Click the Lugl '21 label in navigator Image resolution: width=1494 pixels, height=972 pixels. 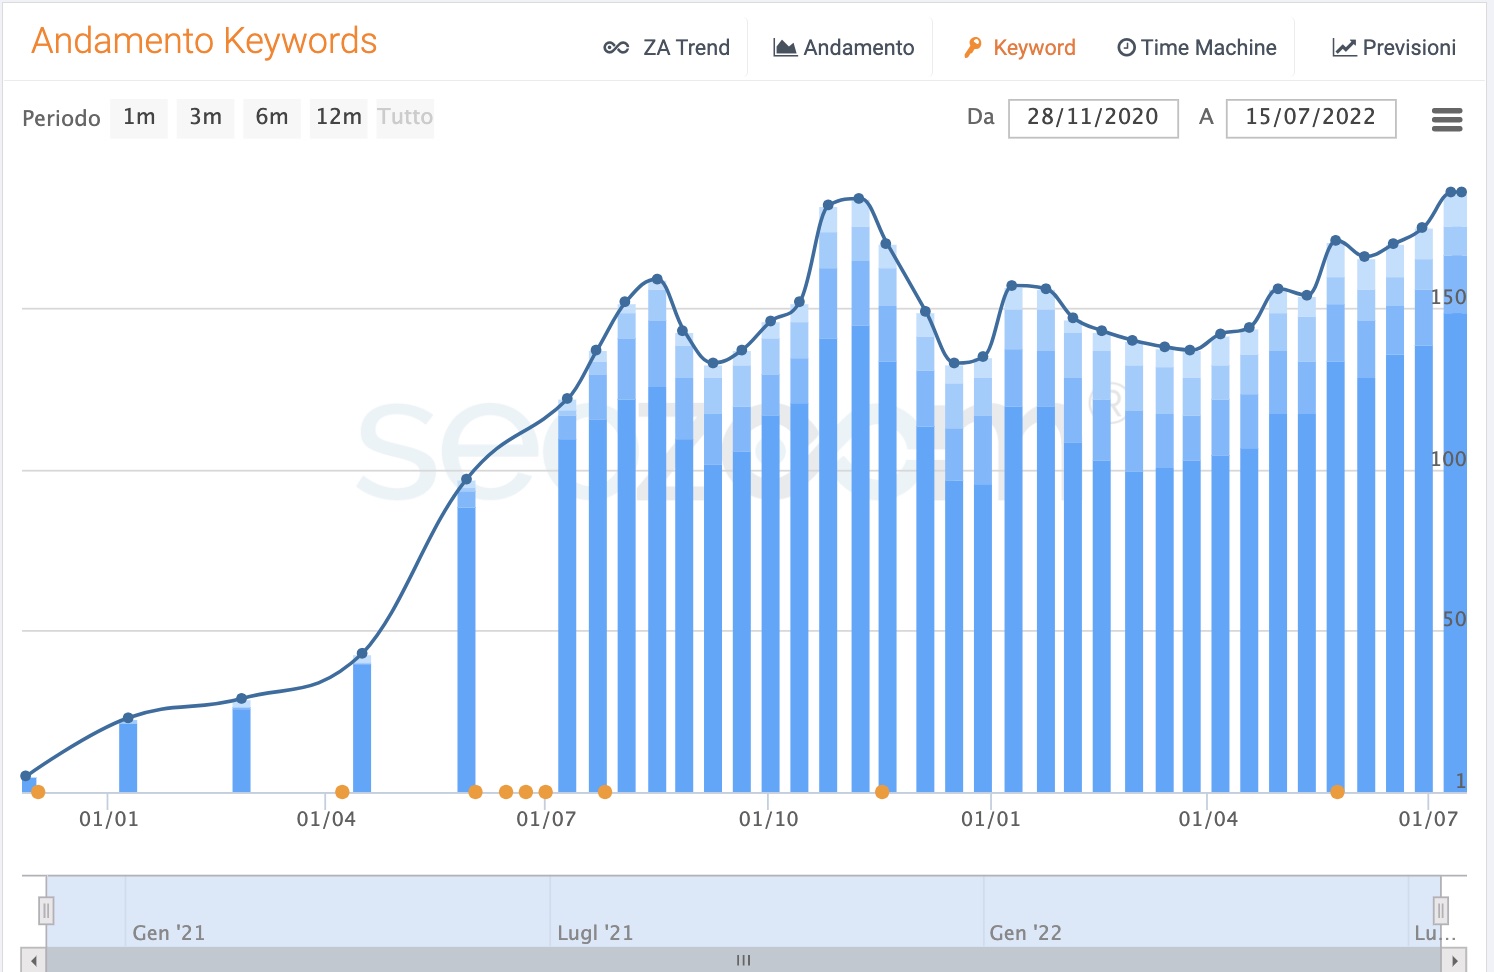click(x=595, y=933)
